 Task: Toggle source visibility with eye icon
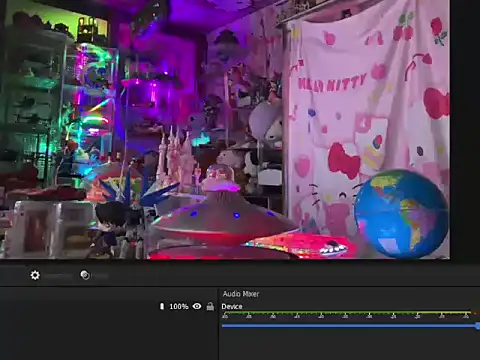197,306
